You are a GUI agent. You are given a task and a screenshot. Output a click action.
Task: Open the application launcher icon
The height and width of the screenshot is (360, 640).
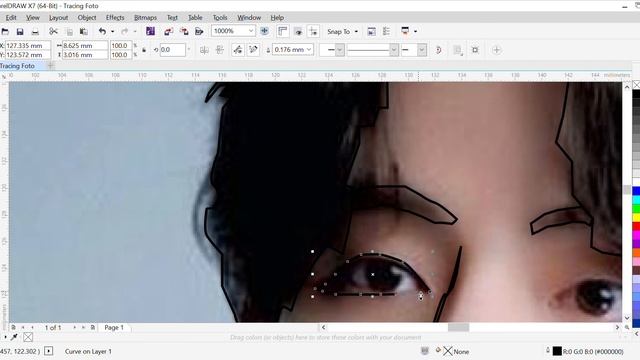pos(405,31)
